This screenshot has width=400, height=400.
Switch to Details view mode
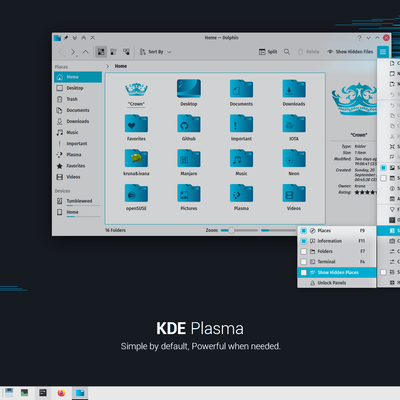click(x=126, y=52)
